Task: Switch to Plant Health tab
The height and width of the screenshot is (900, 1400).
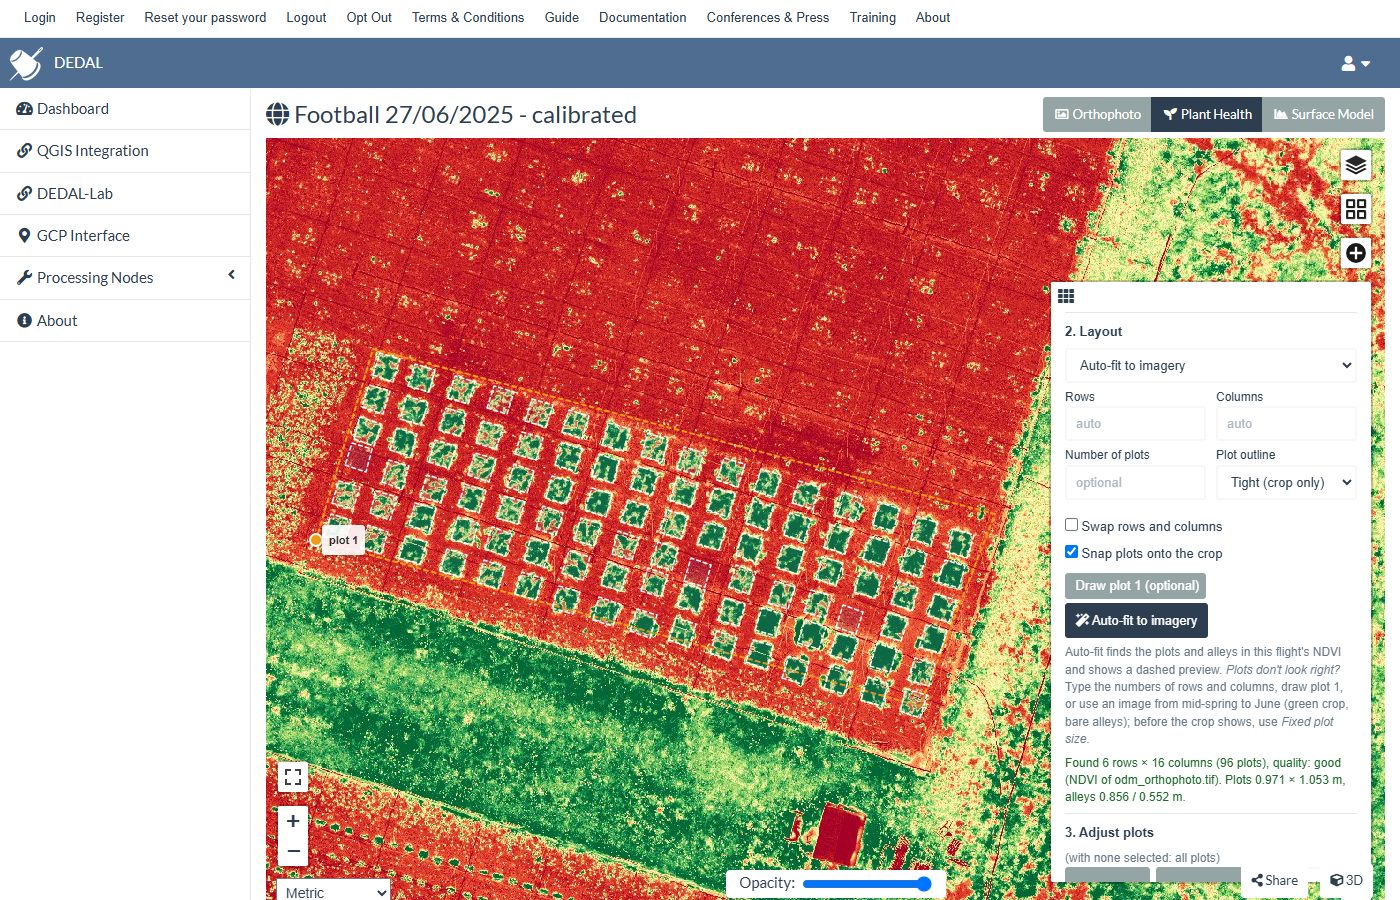Action: pyautogui.click(x=1207, y=114)
